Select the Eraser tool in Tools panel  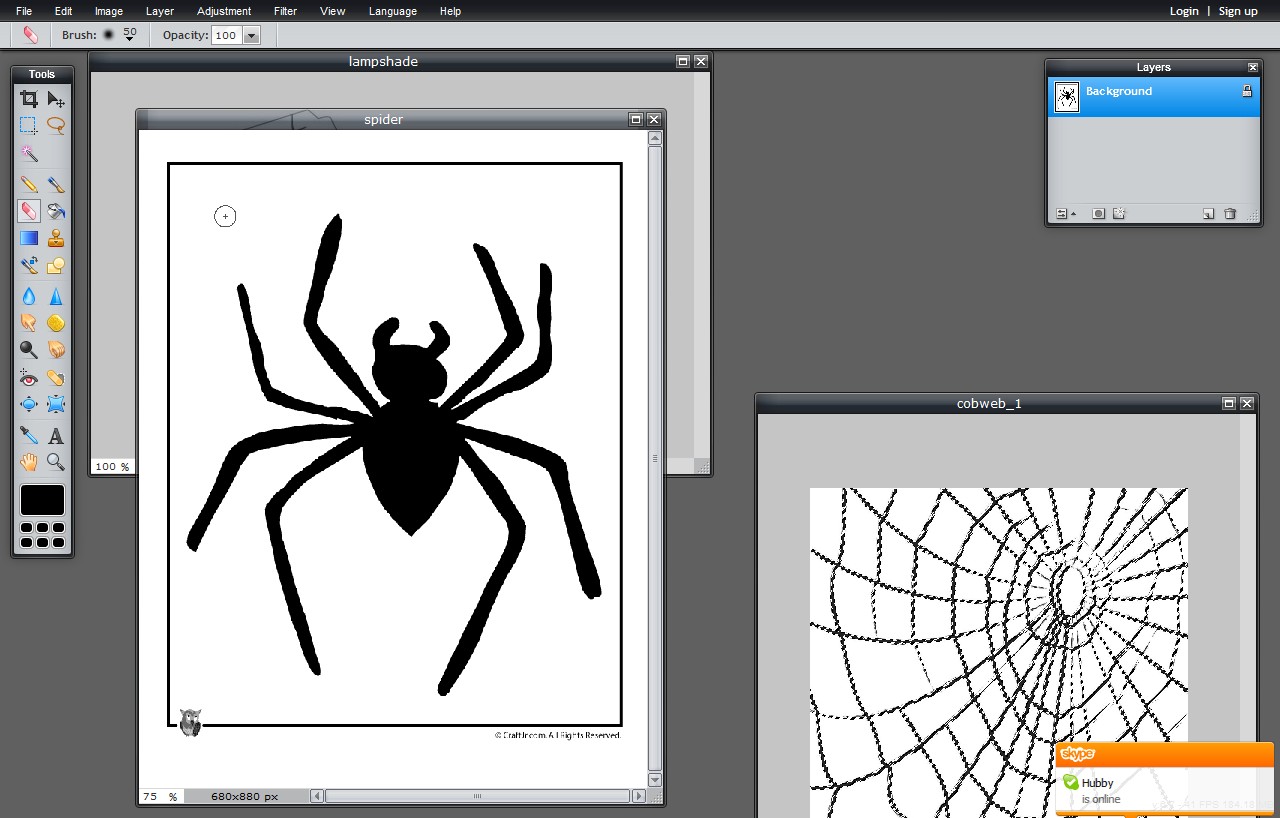coord(29,211)
